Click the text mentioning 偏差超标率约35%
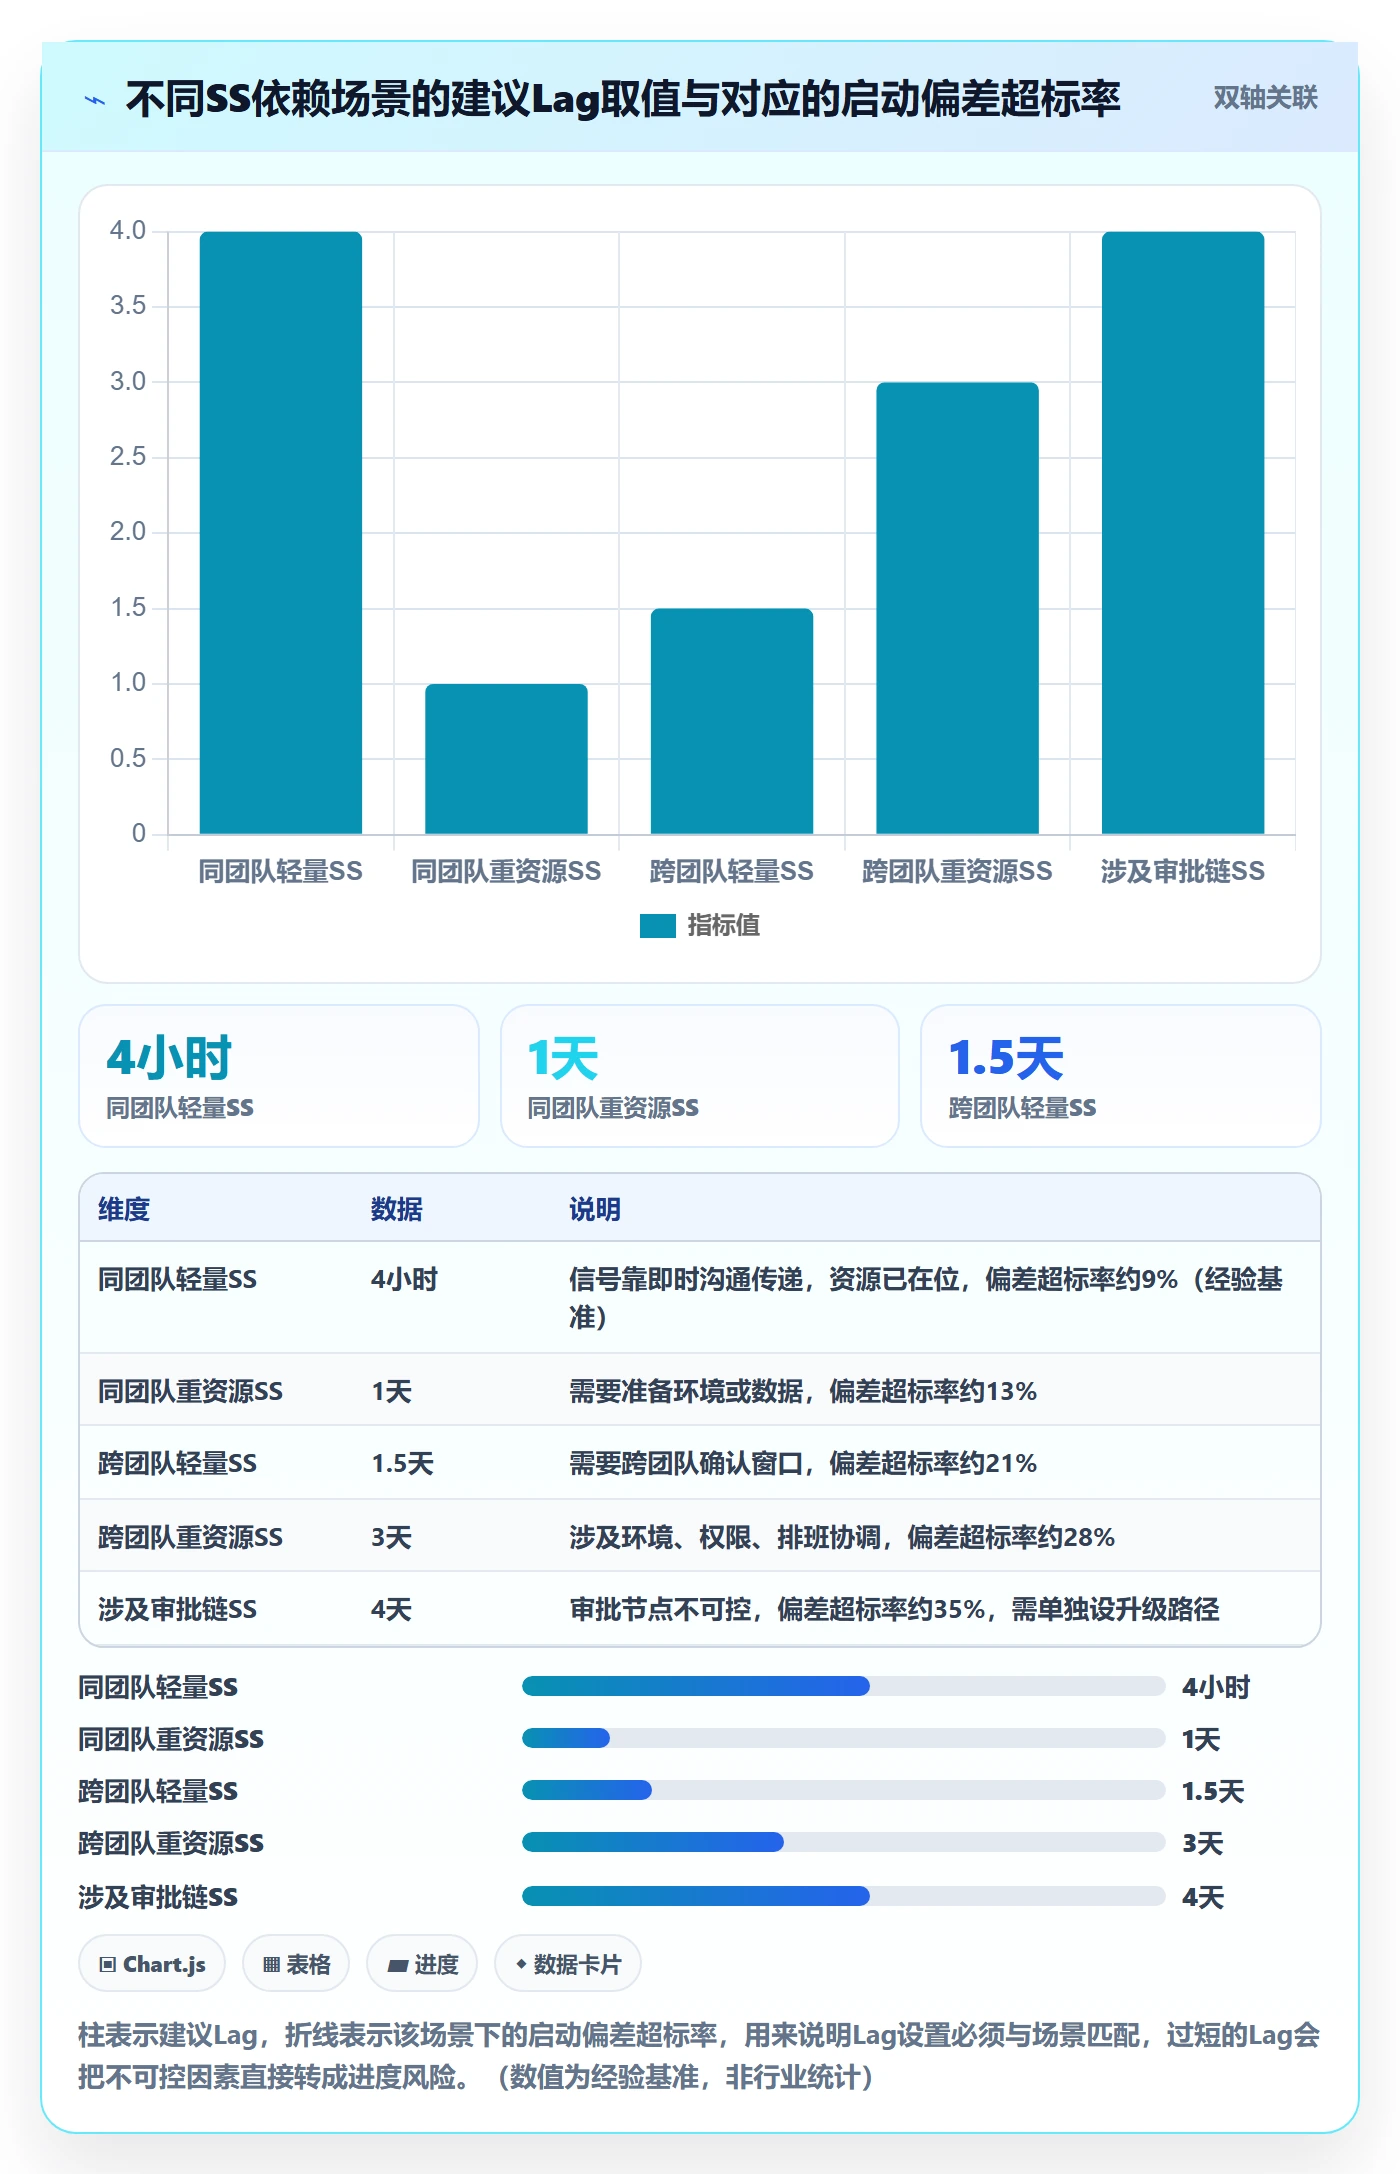 pos(894,1609)
